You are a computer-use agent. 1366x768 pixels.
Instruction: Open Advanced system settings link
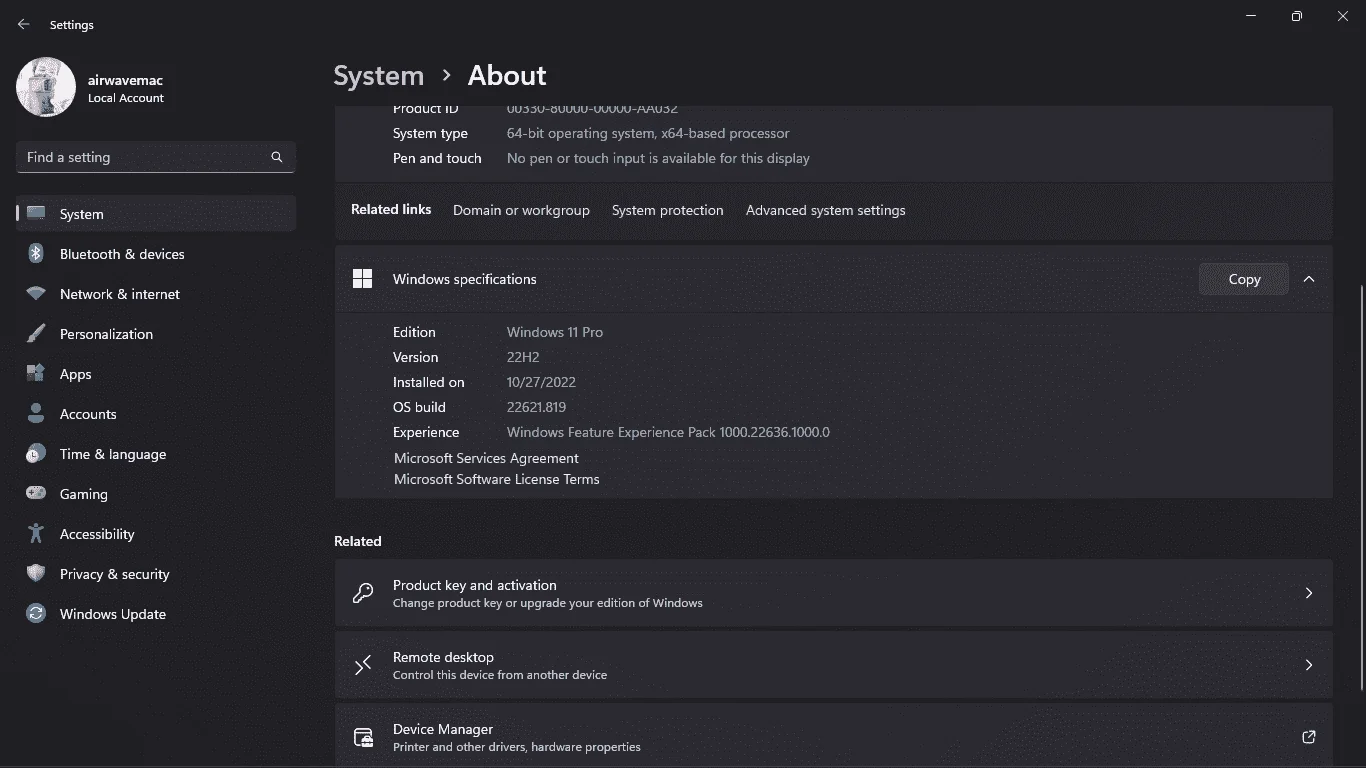(825, 210)
